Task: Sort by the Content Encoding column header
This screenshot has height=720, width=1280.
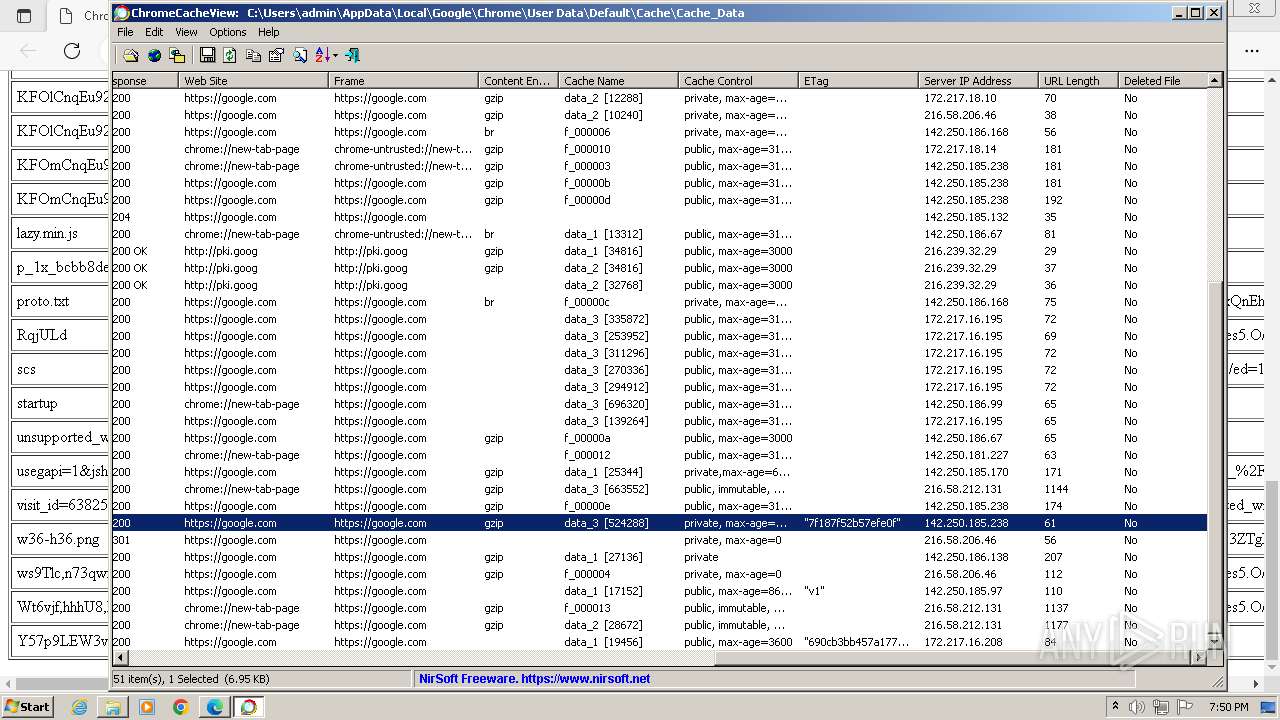Action: coord(518,81)
